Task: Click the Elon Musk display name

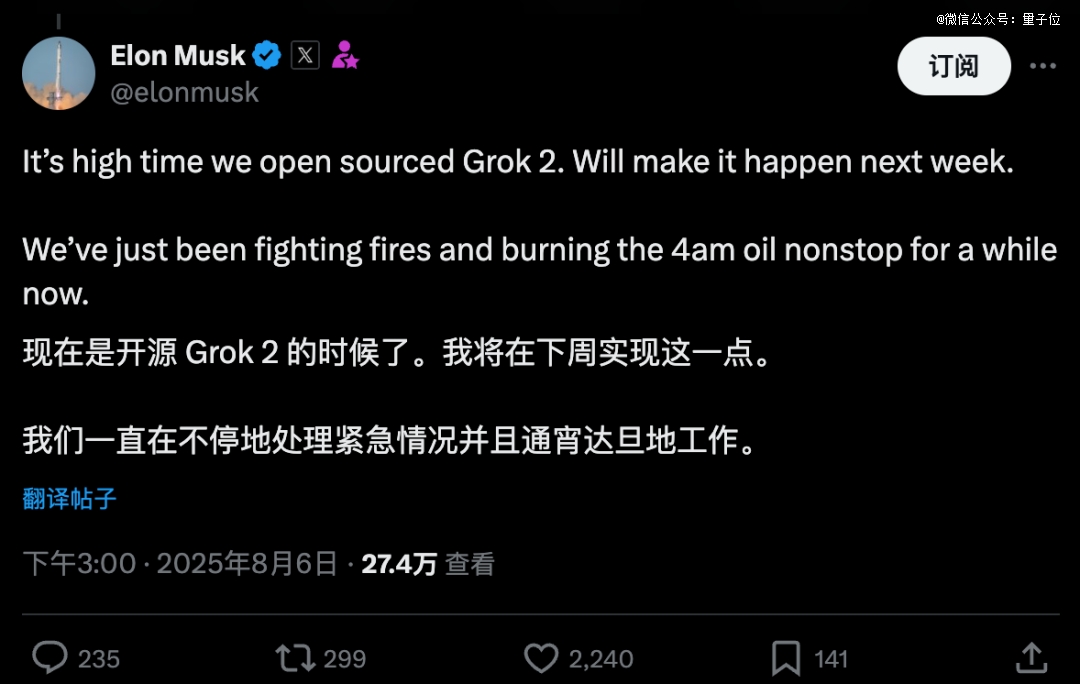Action: (x=178, y=55)
